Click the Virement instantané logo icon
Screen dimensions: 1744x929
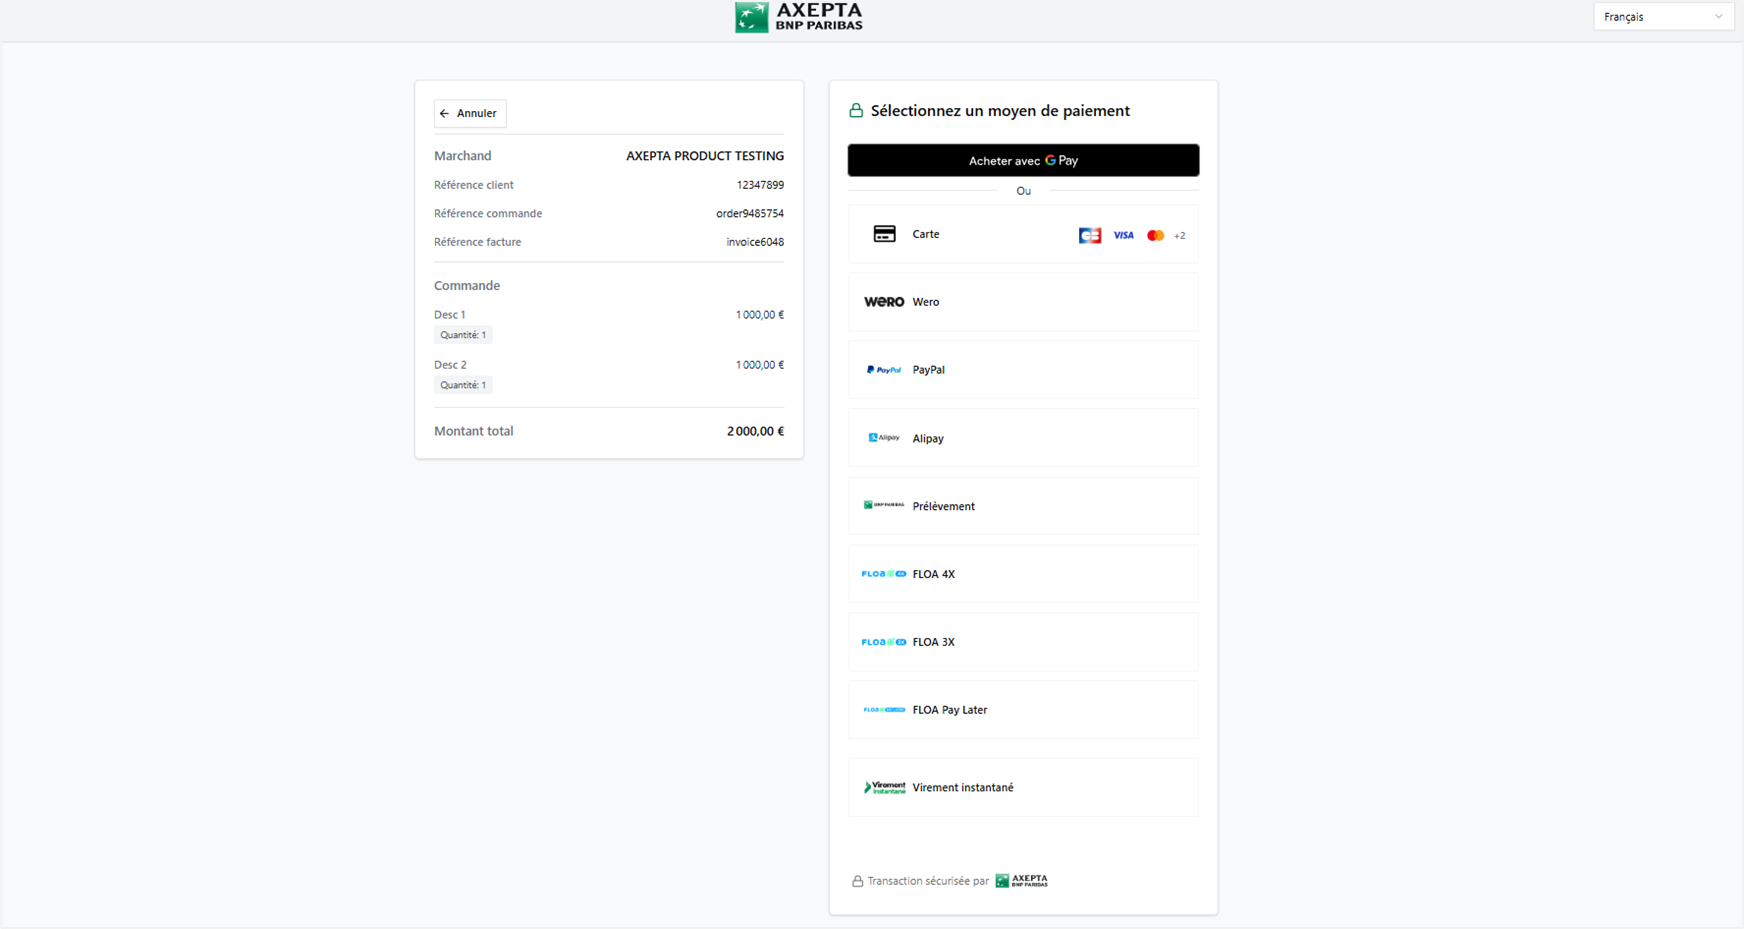[x=884, y=788]
